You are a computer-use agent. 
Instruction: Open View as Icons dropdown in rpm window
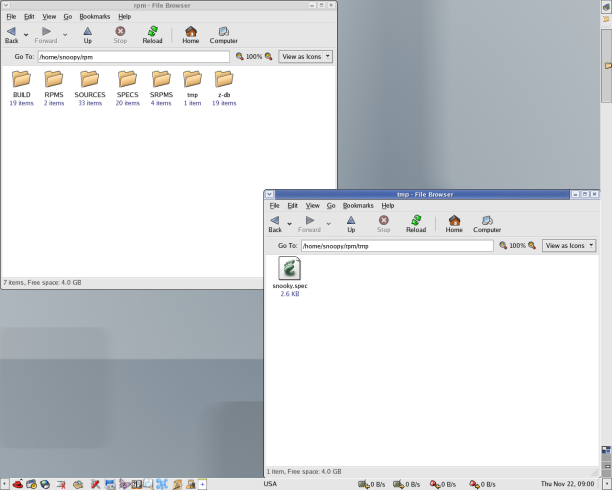tap(306, 57)
